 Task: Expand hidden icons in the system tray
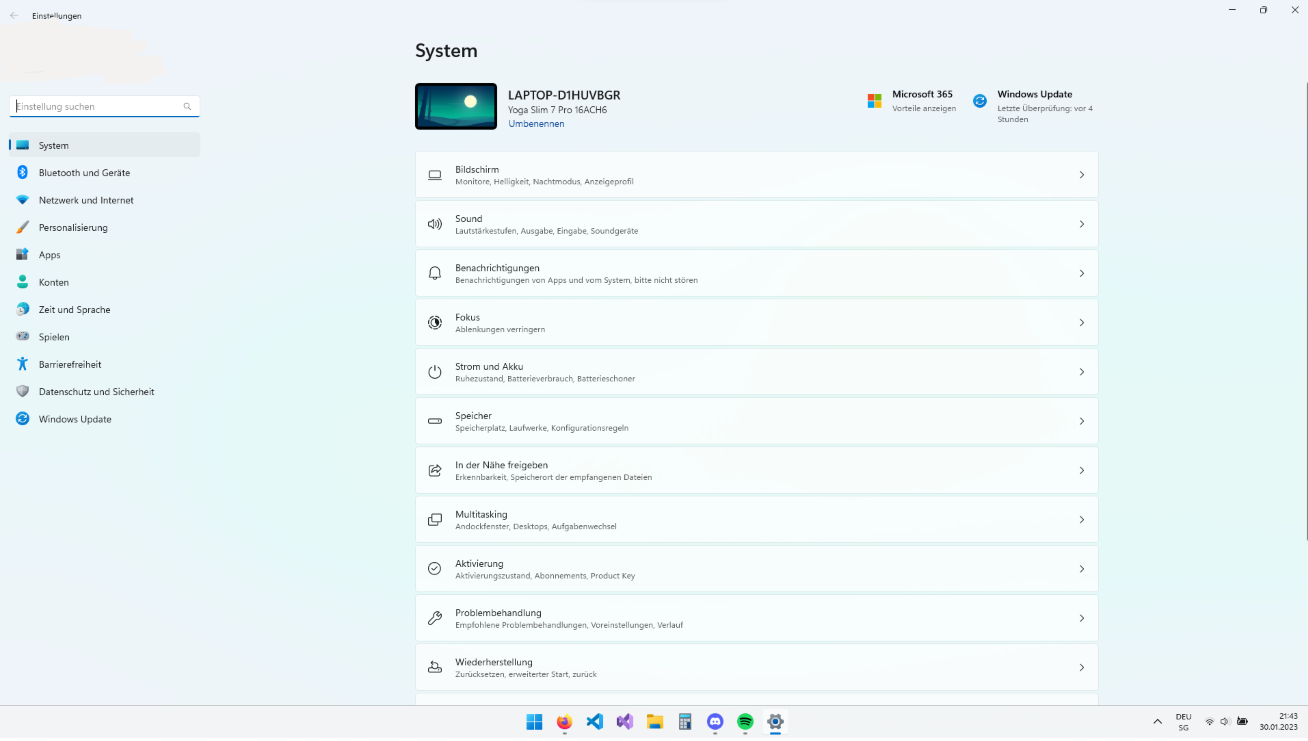[1157, 720]
